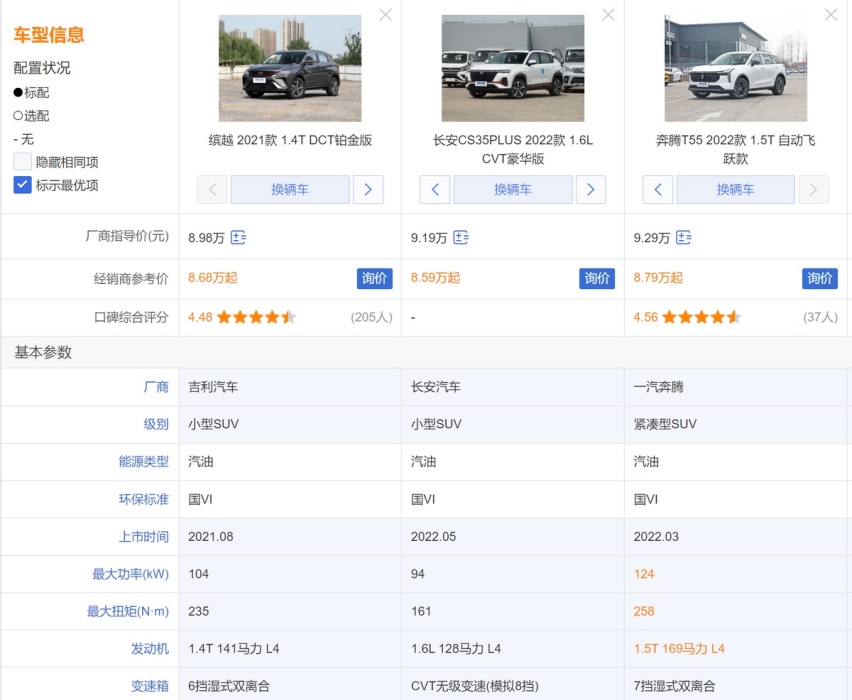Untick the 标示最优项 checkbox
852x700 pixels.
tap(22, 185)
